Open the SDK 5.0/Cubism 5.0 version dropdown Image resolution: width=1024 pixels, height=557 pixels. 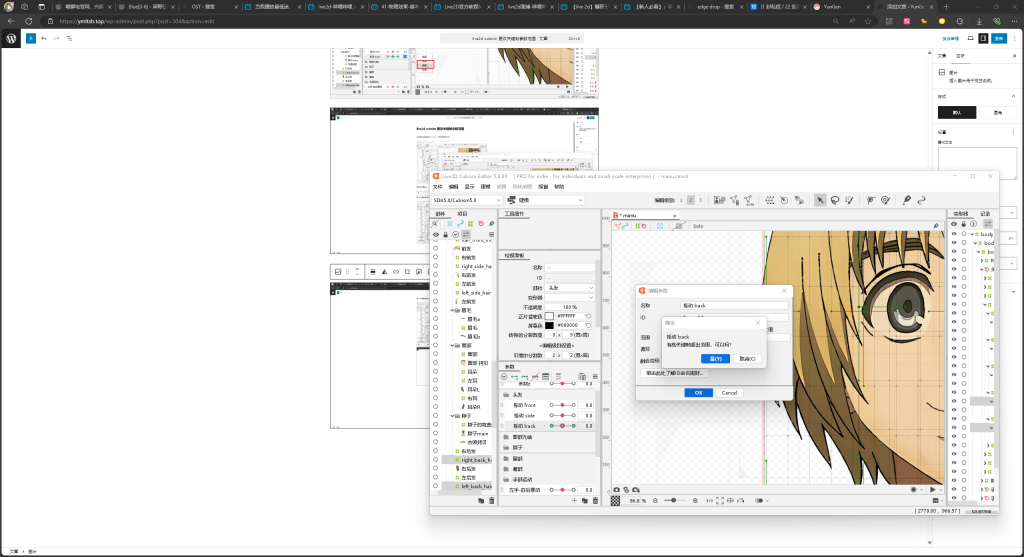(x=466, y=200)
